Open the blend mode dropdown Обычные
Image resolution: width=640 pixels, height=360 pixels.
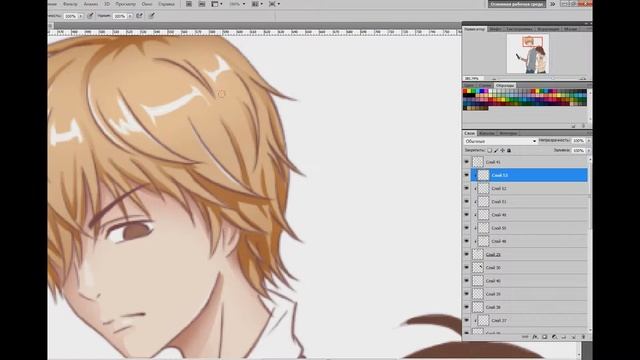[501, 141]
